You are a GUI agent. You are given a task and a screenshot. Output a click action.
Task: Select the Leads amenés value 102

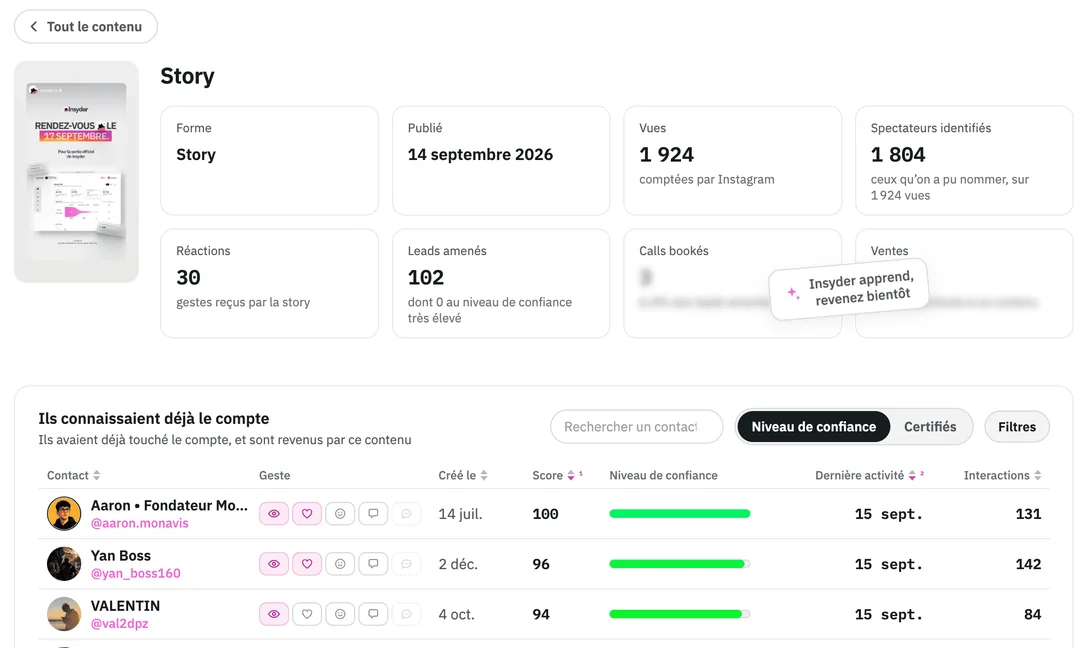click(426, 278)
